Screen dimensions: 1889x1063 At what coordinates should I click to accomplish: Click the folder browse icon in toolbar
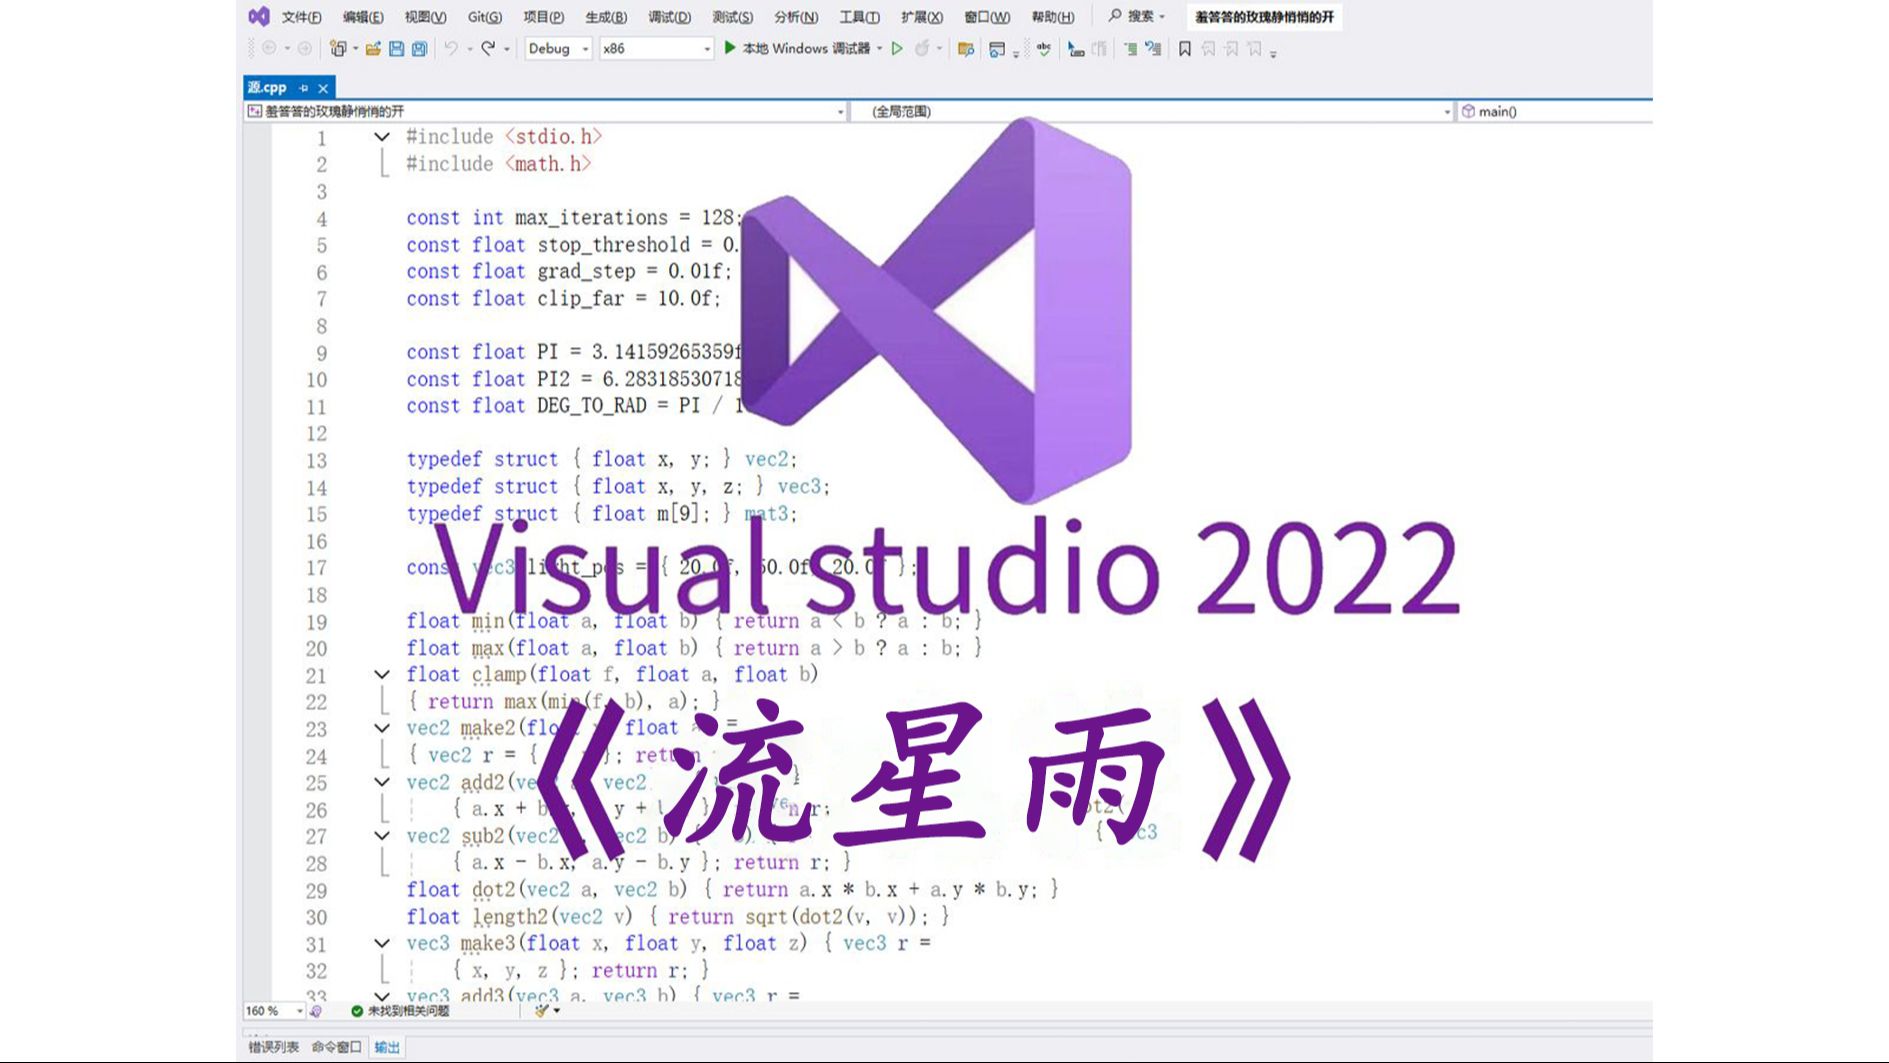(x=966, y=49)
